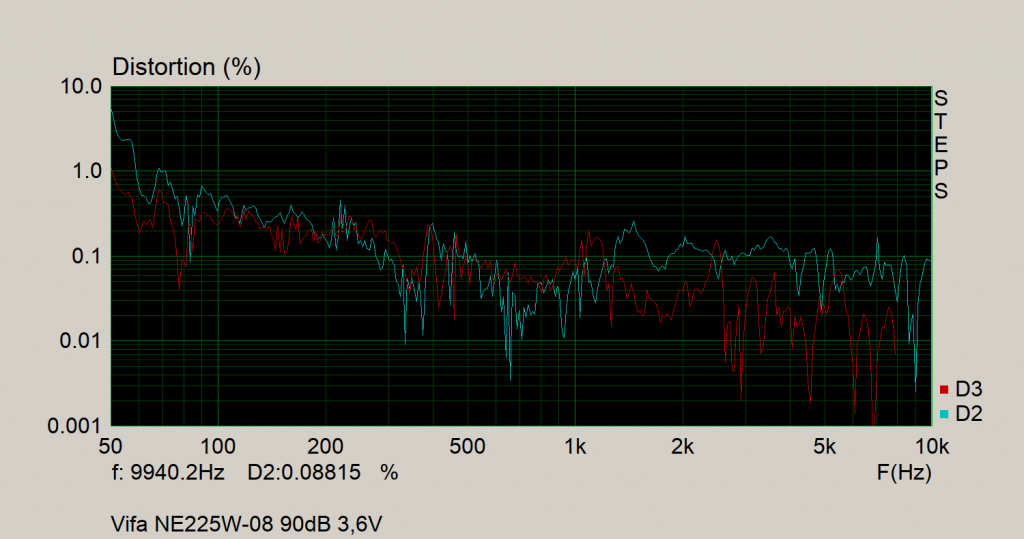The width and height of the screenshot is (1024, 539).
Task: Click the 100 frequency axis label
Action: [217, 446]
